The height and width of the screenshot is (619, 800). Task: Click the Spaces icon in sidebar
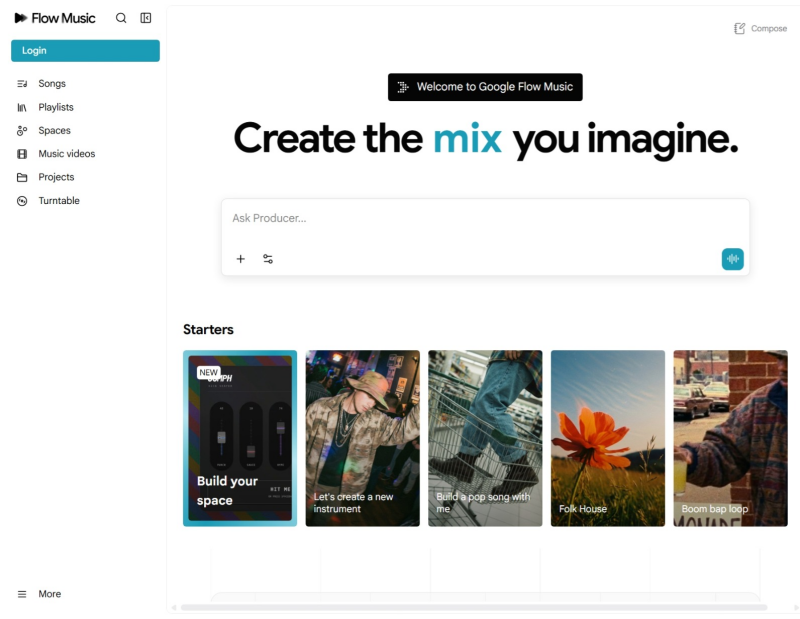pos(22,131)
